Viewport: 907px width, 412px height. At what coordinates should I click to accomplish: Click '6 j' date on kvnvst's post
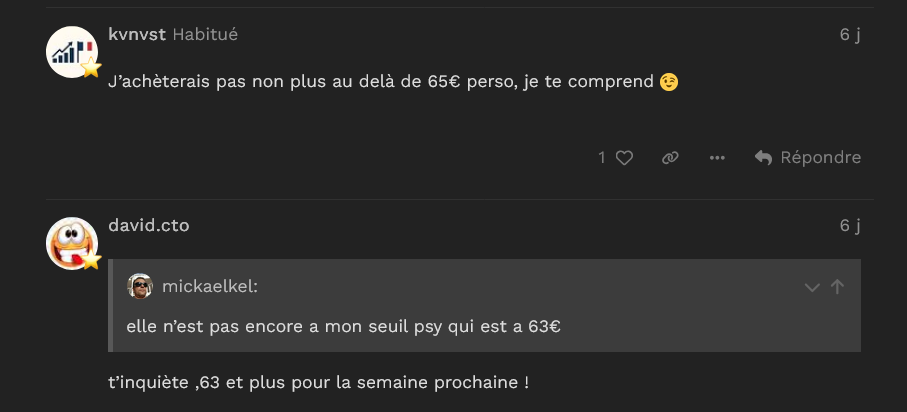849,34
